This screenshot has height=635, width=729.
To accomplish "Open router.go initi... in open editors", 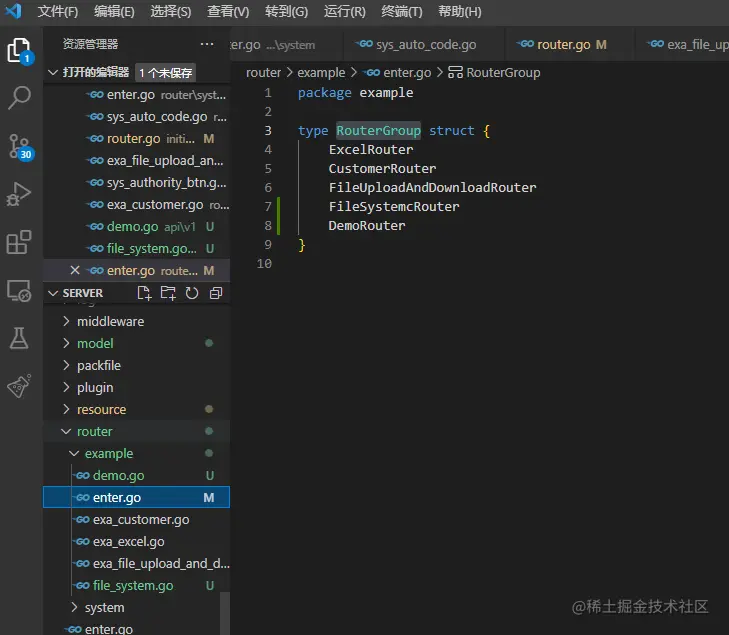I will (x=137, y=139).
